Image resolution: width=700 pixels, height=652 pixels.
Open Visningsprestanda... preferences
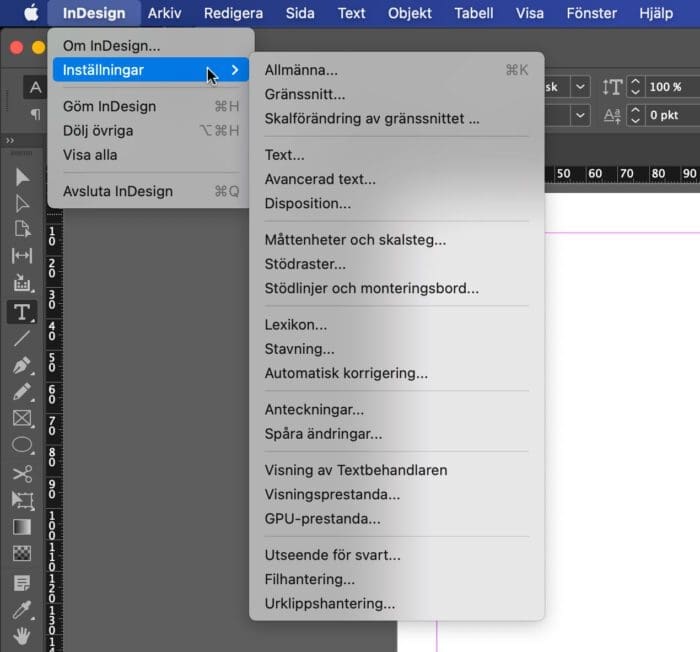tap(396, 494)
